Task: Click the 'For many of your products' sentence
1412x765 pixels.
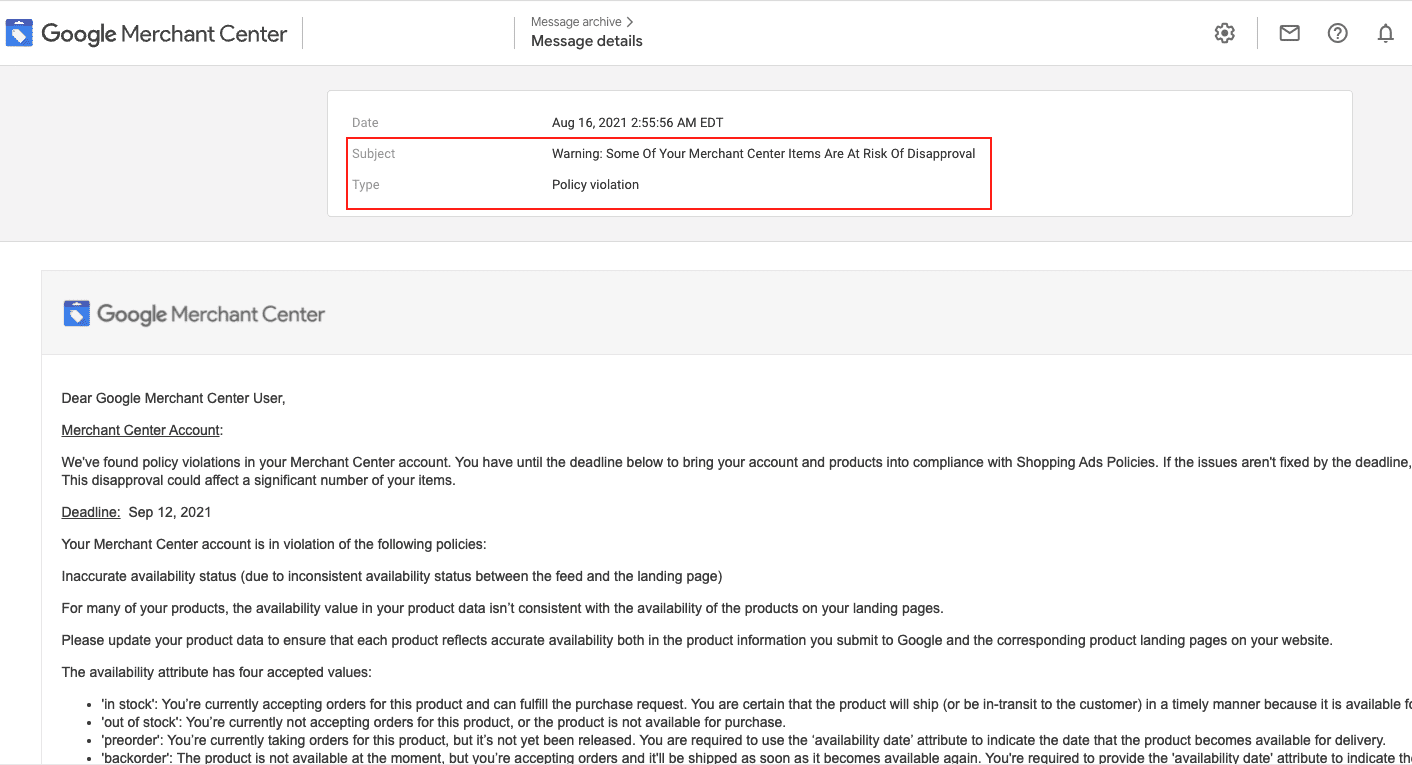Action: tap(502, 608)
